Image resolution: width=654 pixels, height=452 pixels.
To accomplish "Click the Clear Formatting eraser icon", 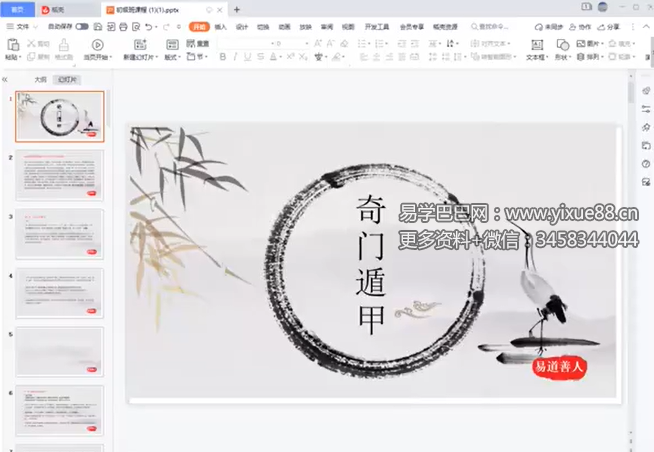I will pyautogui.click(x=345, y=43).
